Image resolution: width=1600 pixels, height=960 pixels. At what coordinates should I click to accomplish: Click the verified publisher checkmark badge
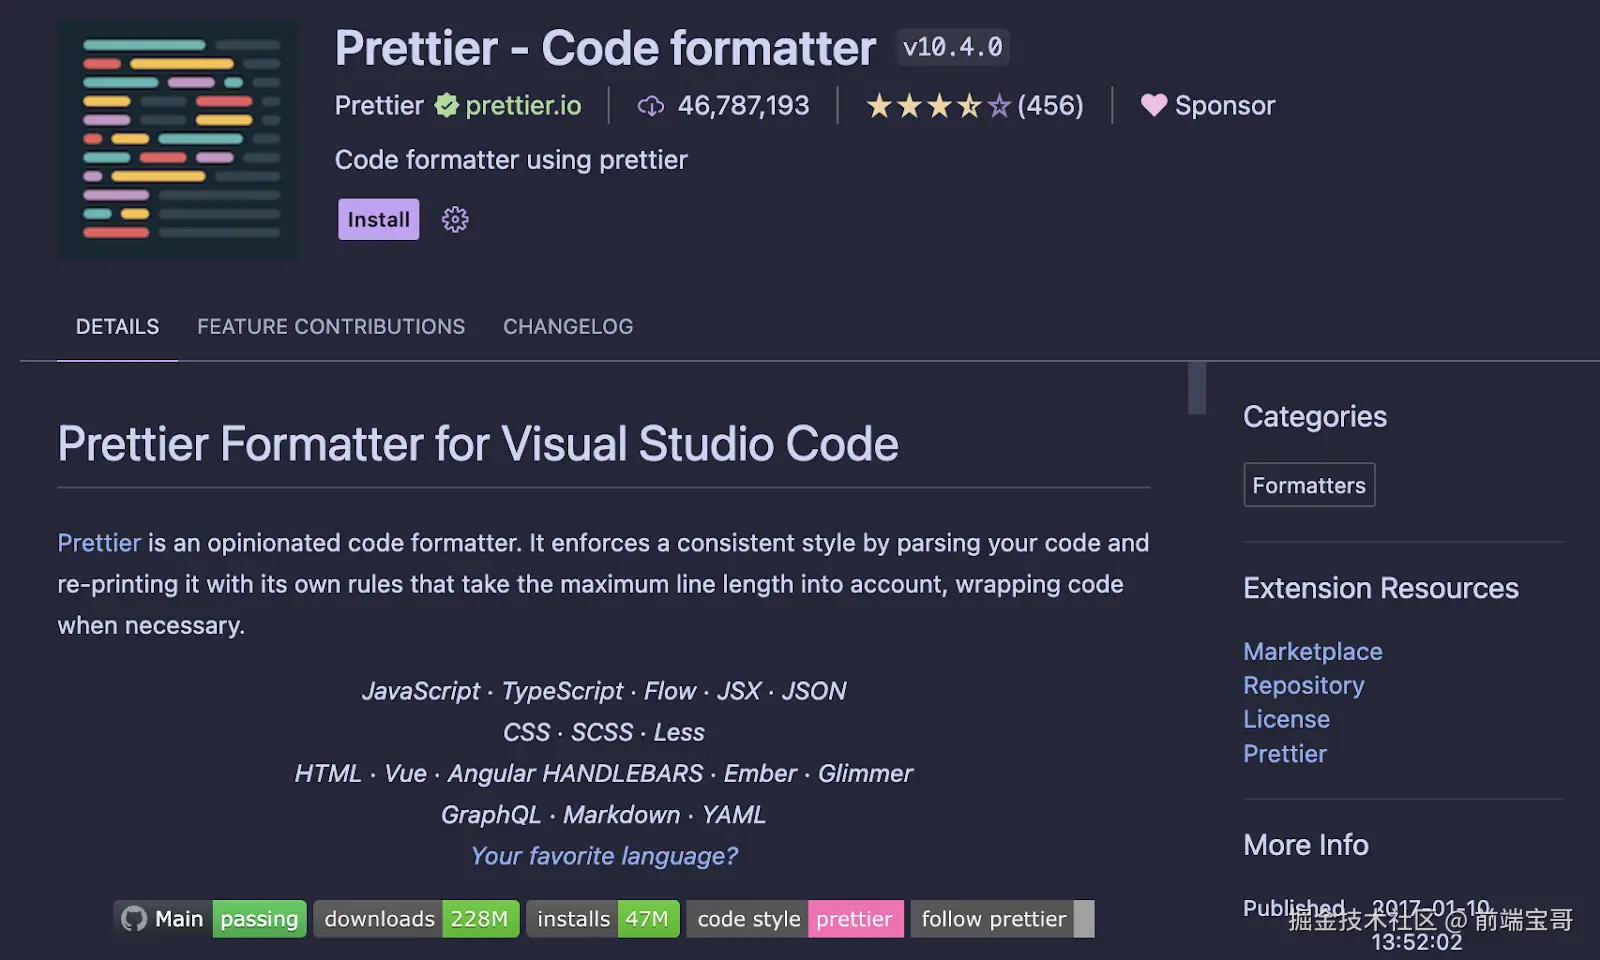(x=446, y=105)
